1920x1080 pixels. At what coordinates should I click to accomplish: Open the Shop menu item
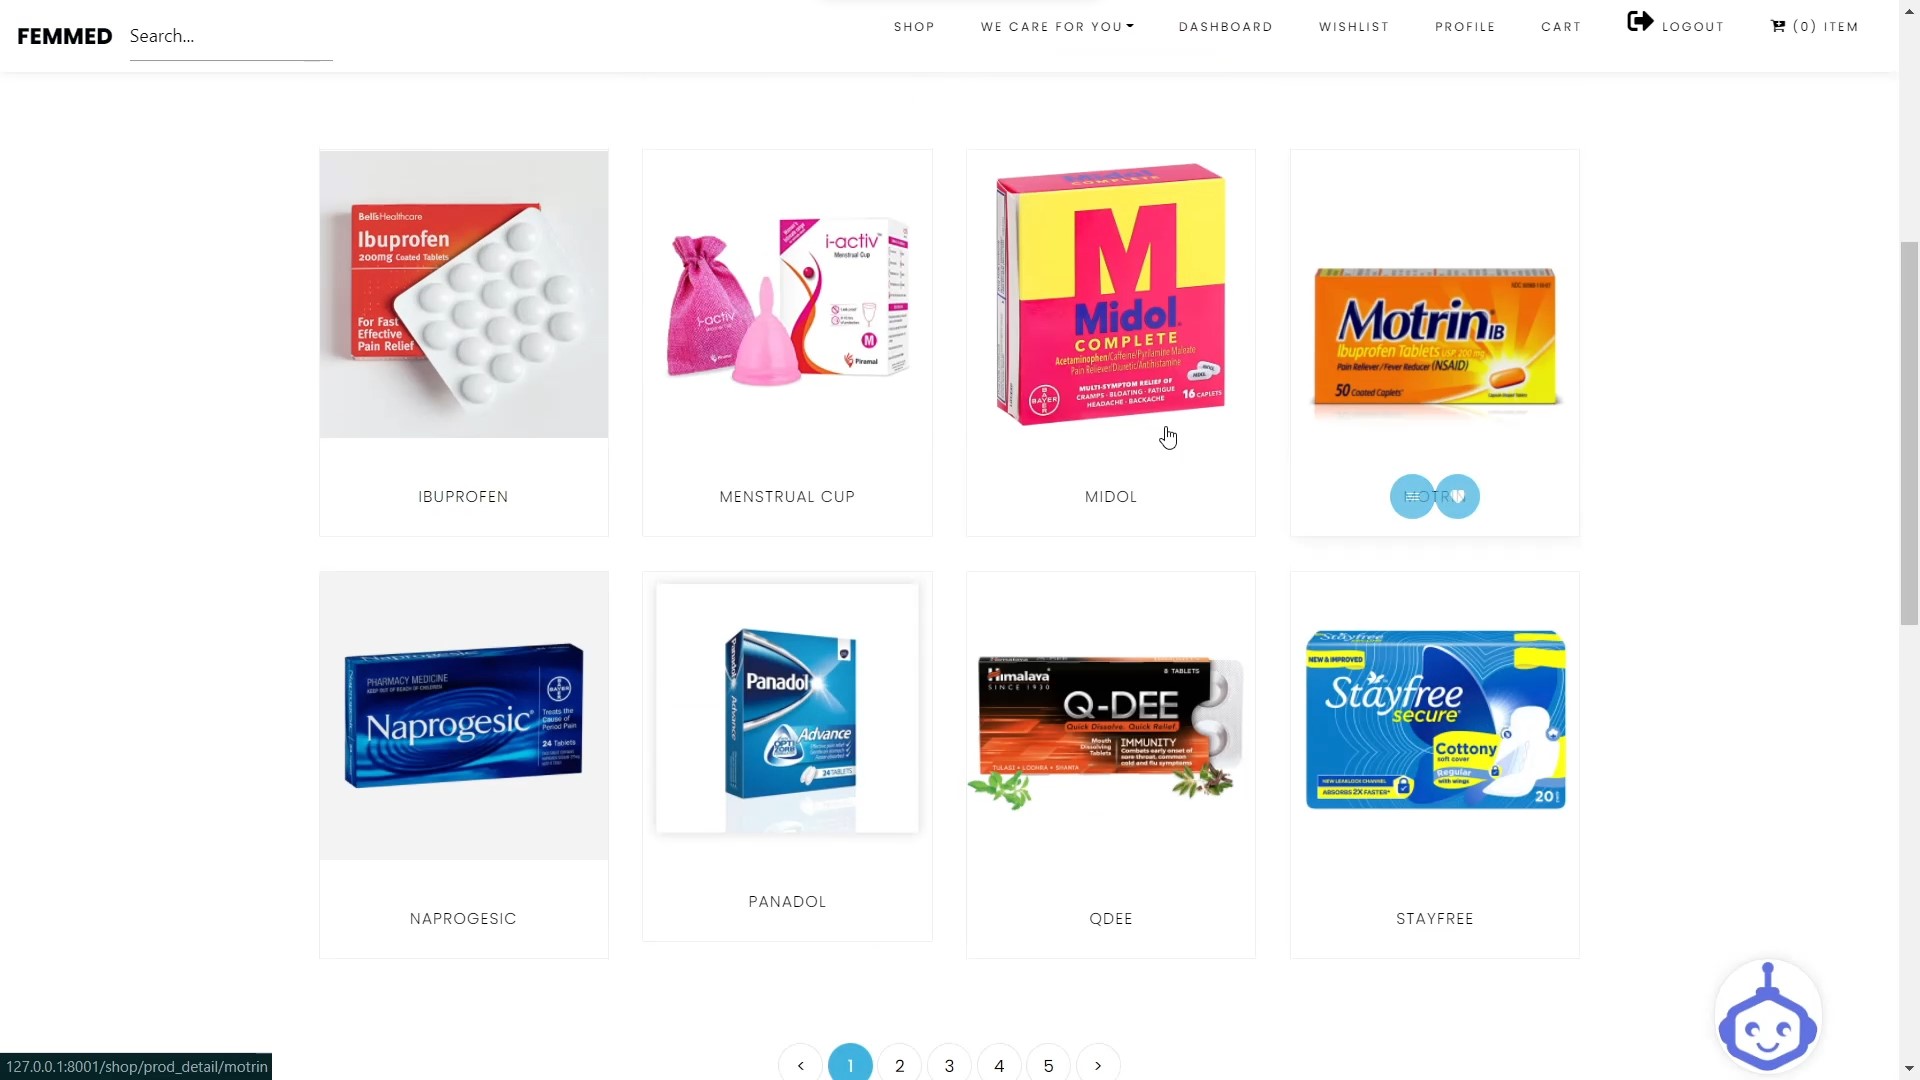tap(914, 27)
